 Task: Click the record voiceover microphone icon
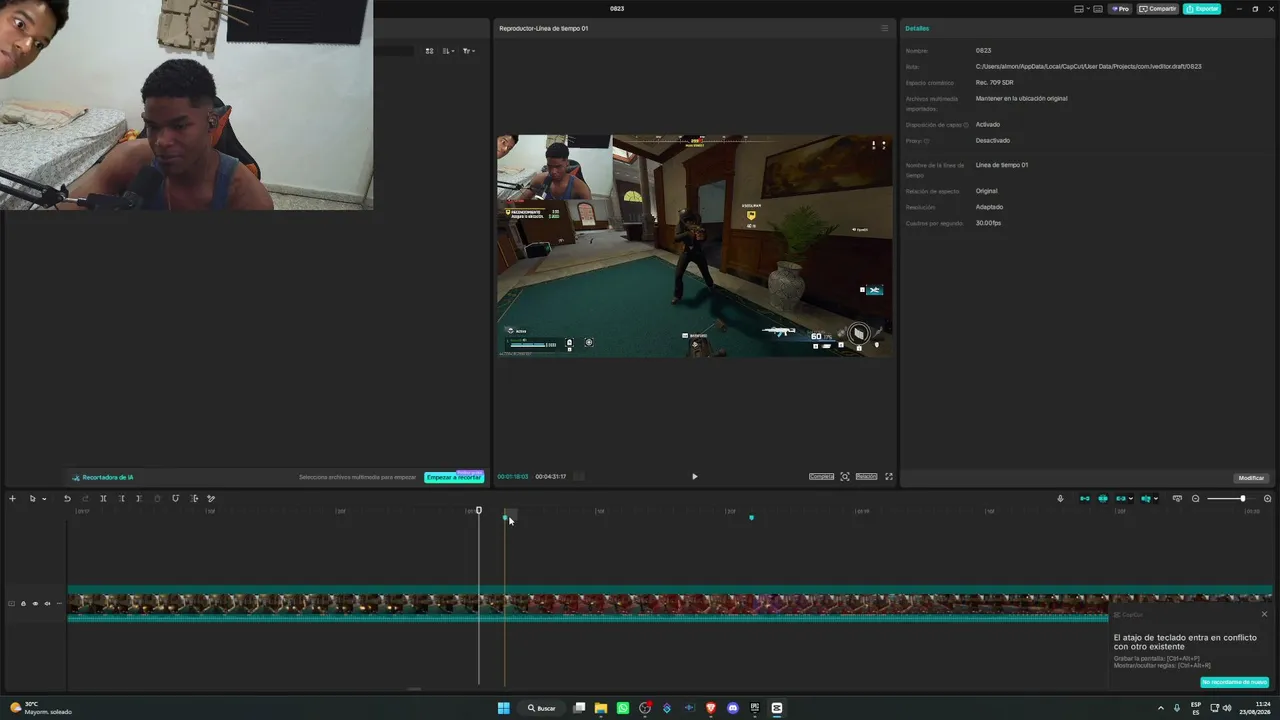(x=1060, y=498)
